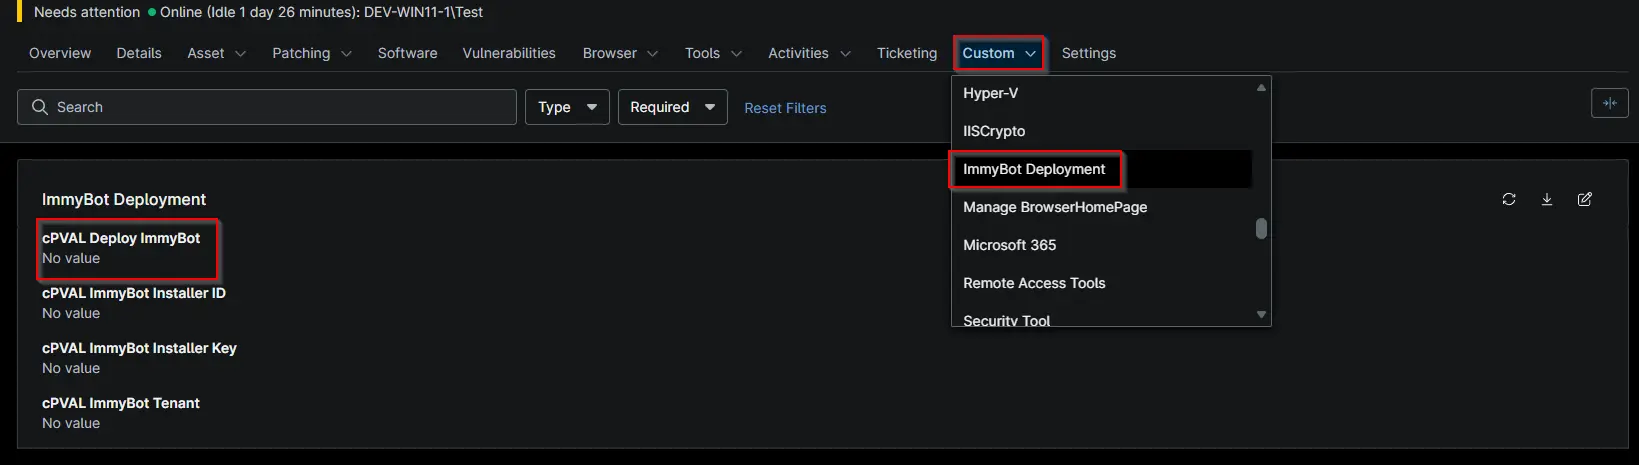1639x465 pixels.
Task: Expand the Activities tab menu
Action: (809, 53)
